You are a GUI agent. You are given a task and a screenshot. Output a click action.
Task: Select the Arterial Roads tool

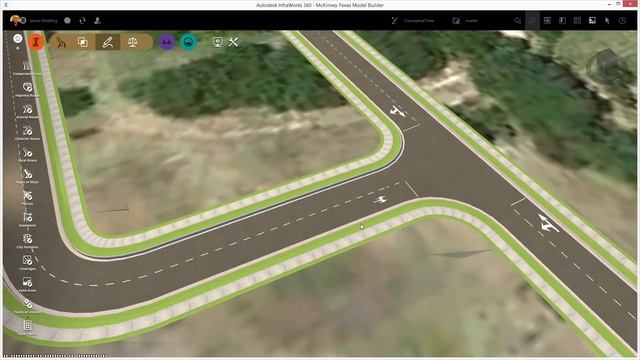click(27, 111)
